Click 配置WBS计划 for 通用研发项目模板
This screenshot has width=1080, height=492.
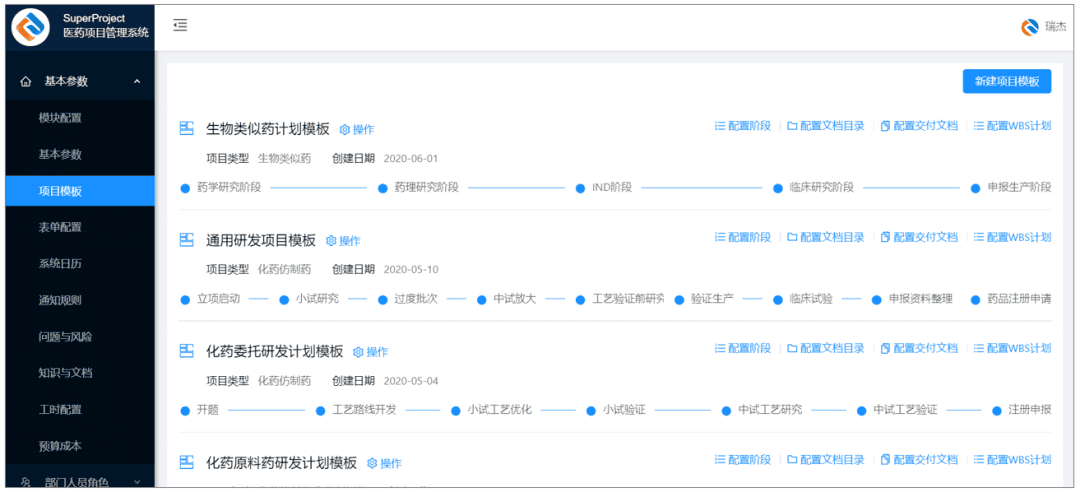(1012, 237)
